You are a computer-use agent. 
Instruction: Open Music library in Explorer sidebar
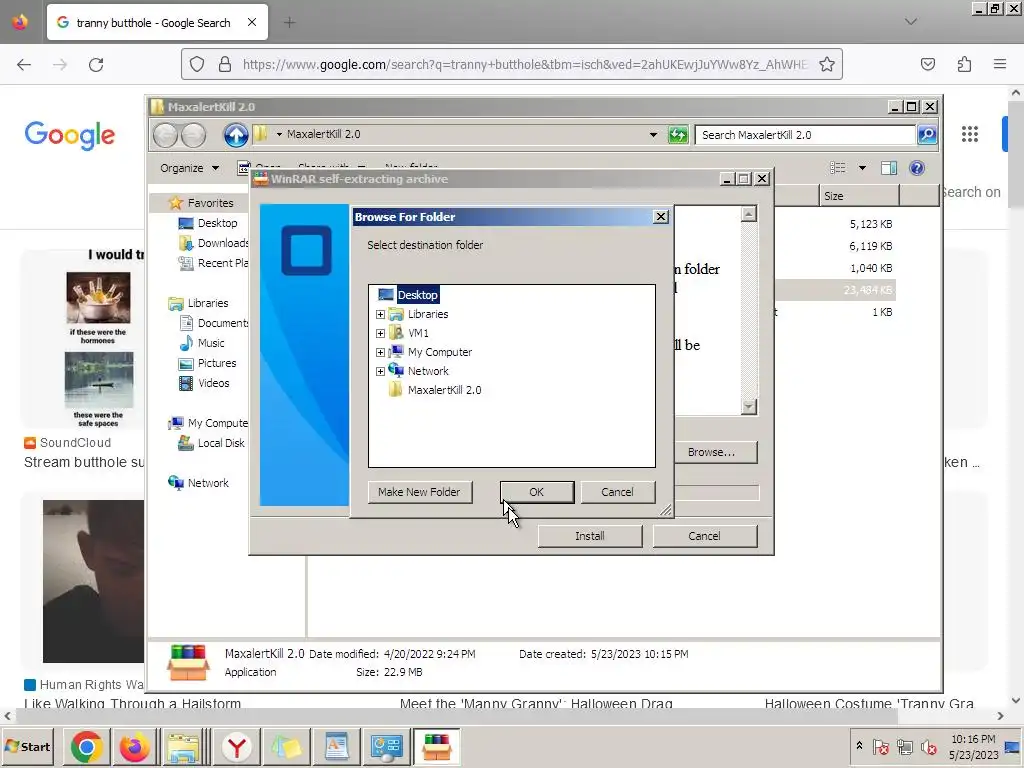(210, 344)
